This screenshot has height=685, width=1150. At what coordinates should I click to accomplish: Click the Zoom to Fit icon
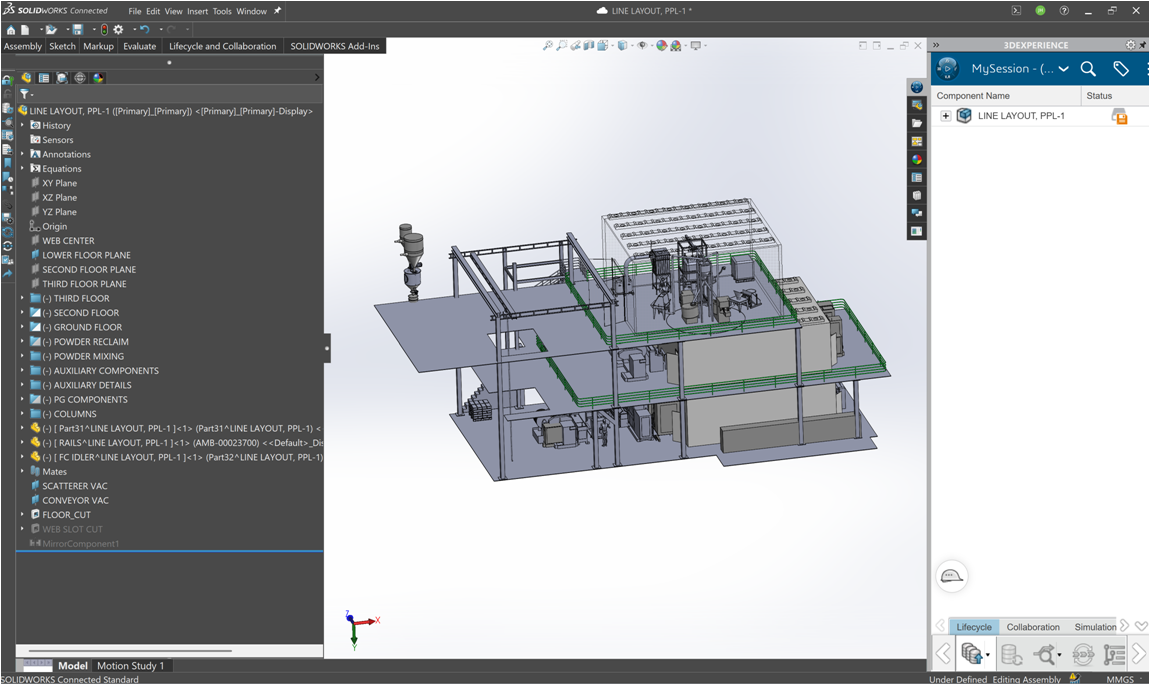tap(547, 46)
